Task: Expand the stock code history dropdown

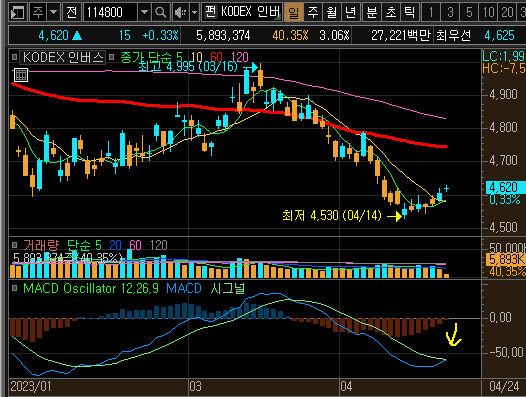Action: click(144, 13)
